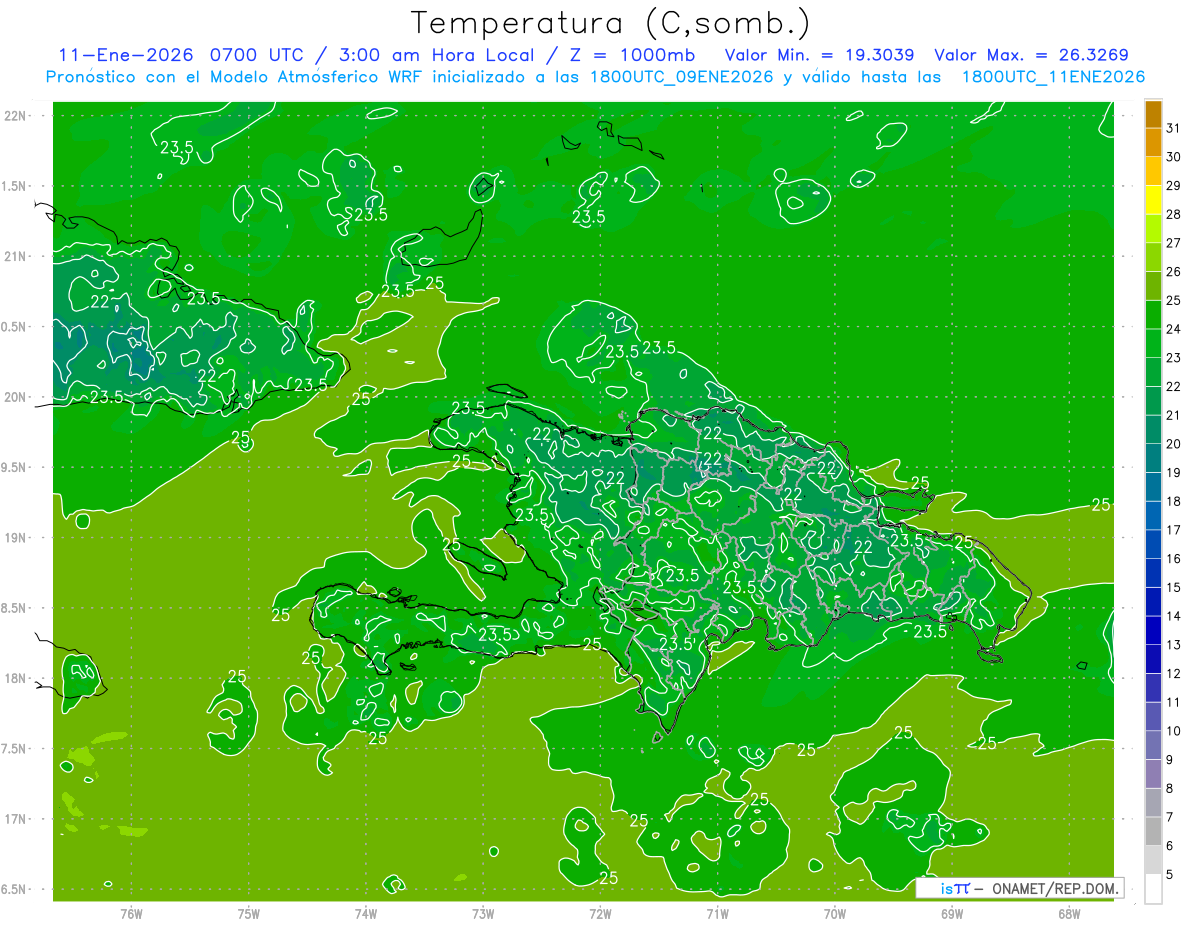Click the '28' color bar label
The image size is (1200, 927).
pos(1174,214)
